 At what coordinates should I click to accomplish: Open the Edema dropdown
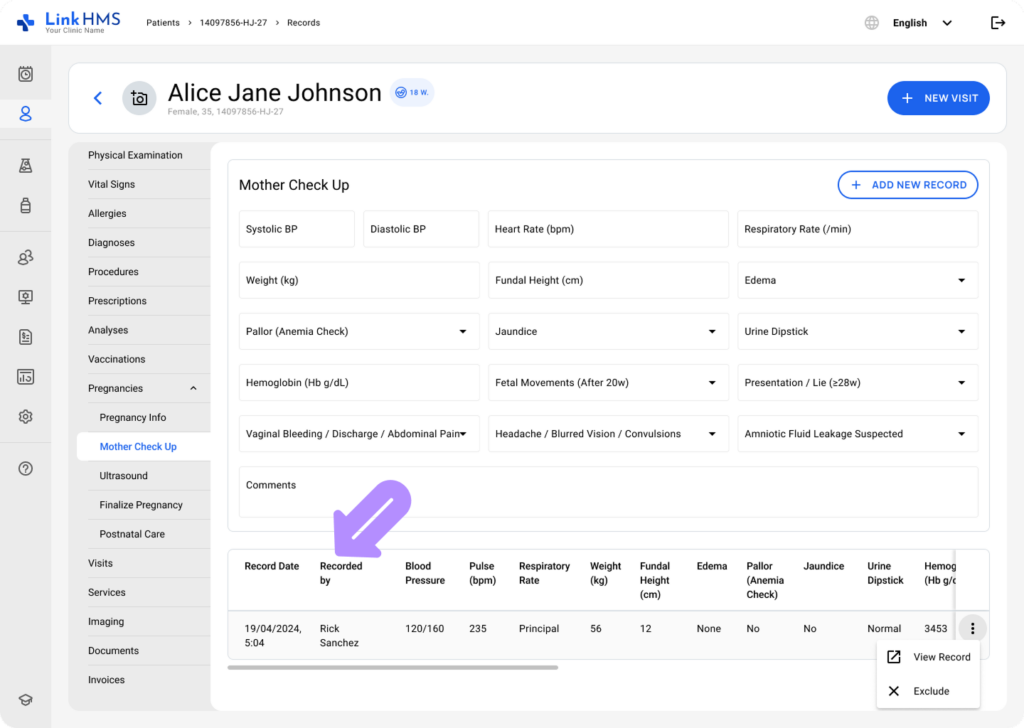coord(857,281)
